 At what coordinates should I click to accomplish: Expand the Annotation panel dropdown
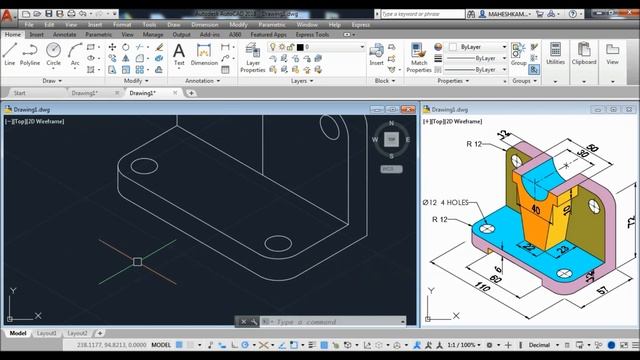[202, 81]
